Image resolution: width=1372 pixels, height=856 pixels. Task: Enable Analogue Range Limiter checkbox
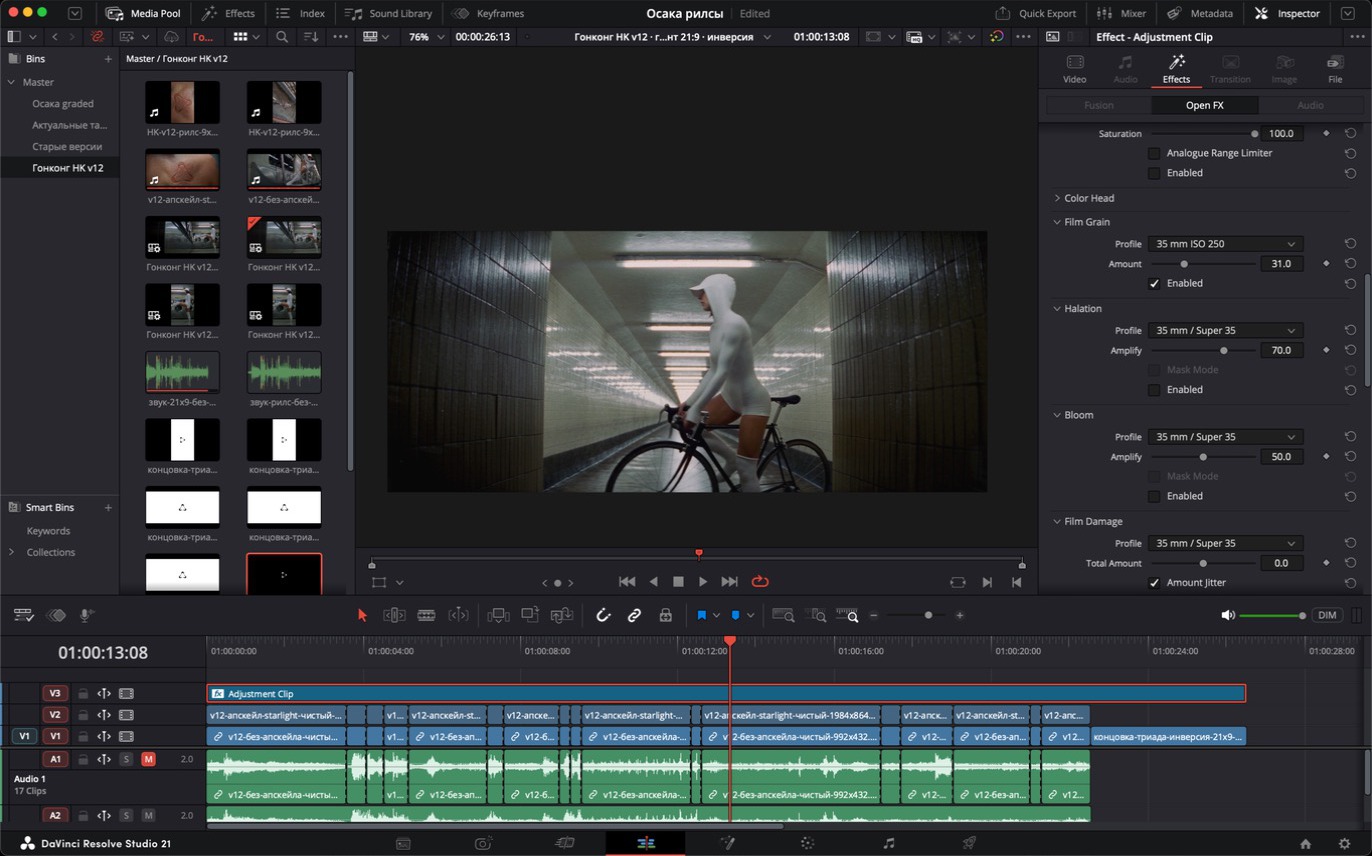(x=1154, y=153)
